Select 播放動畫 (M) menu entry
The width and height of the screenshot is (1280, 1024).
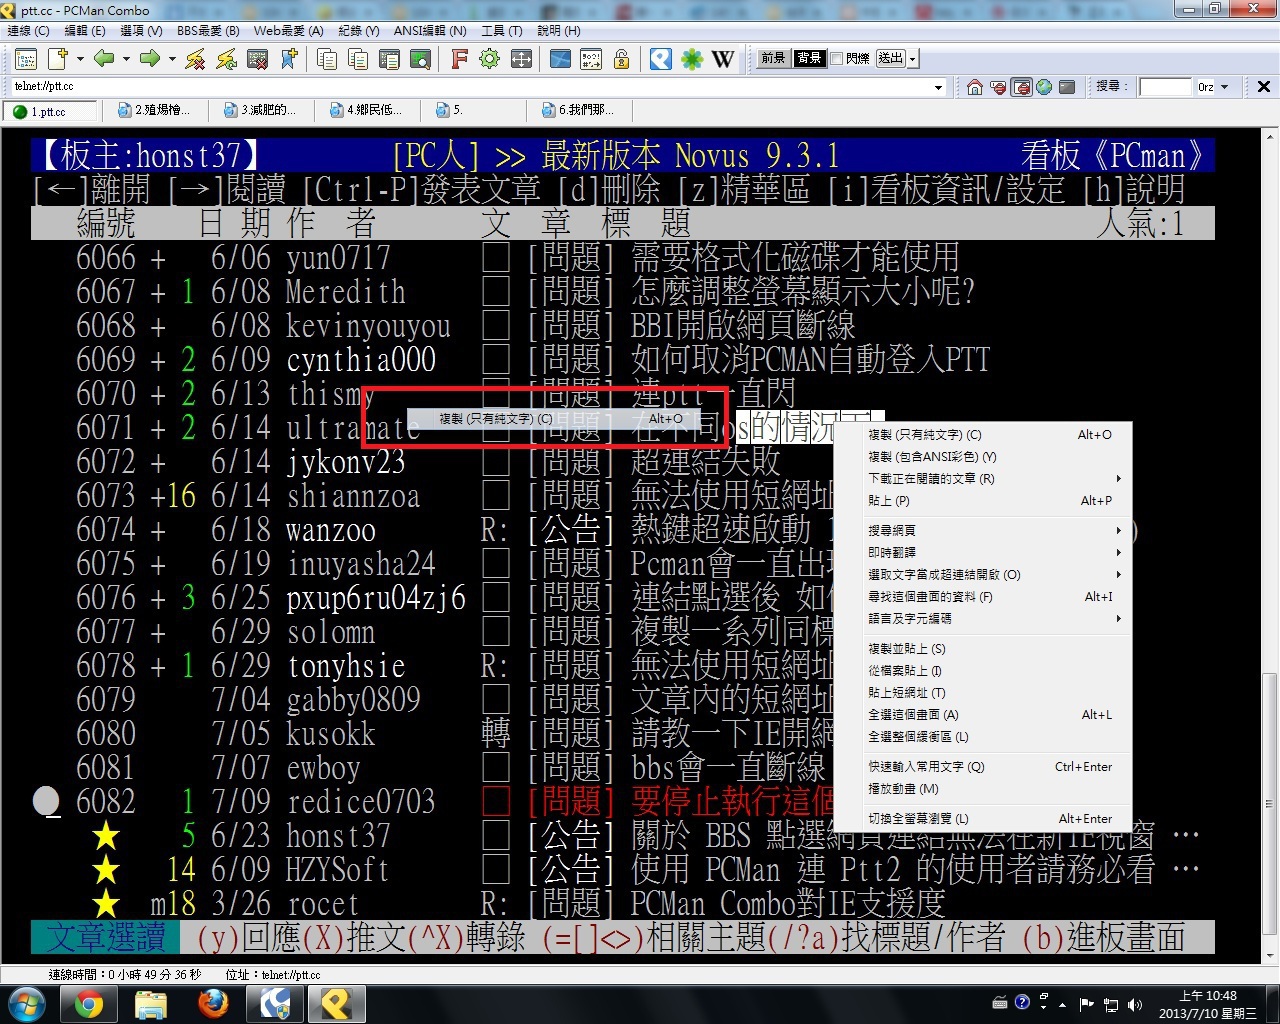983,788
